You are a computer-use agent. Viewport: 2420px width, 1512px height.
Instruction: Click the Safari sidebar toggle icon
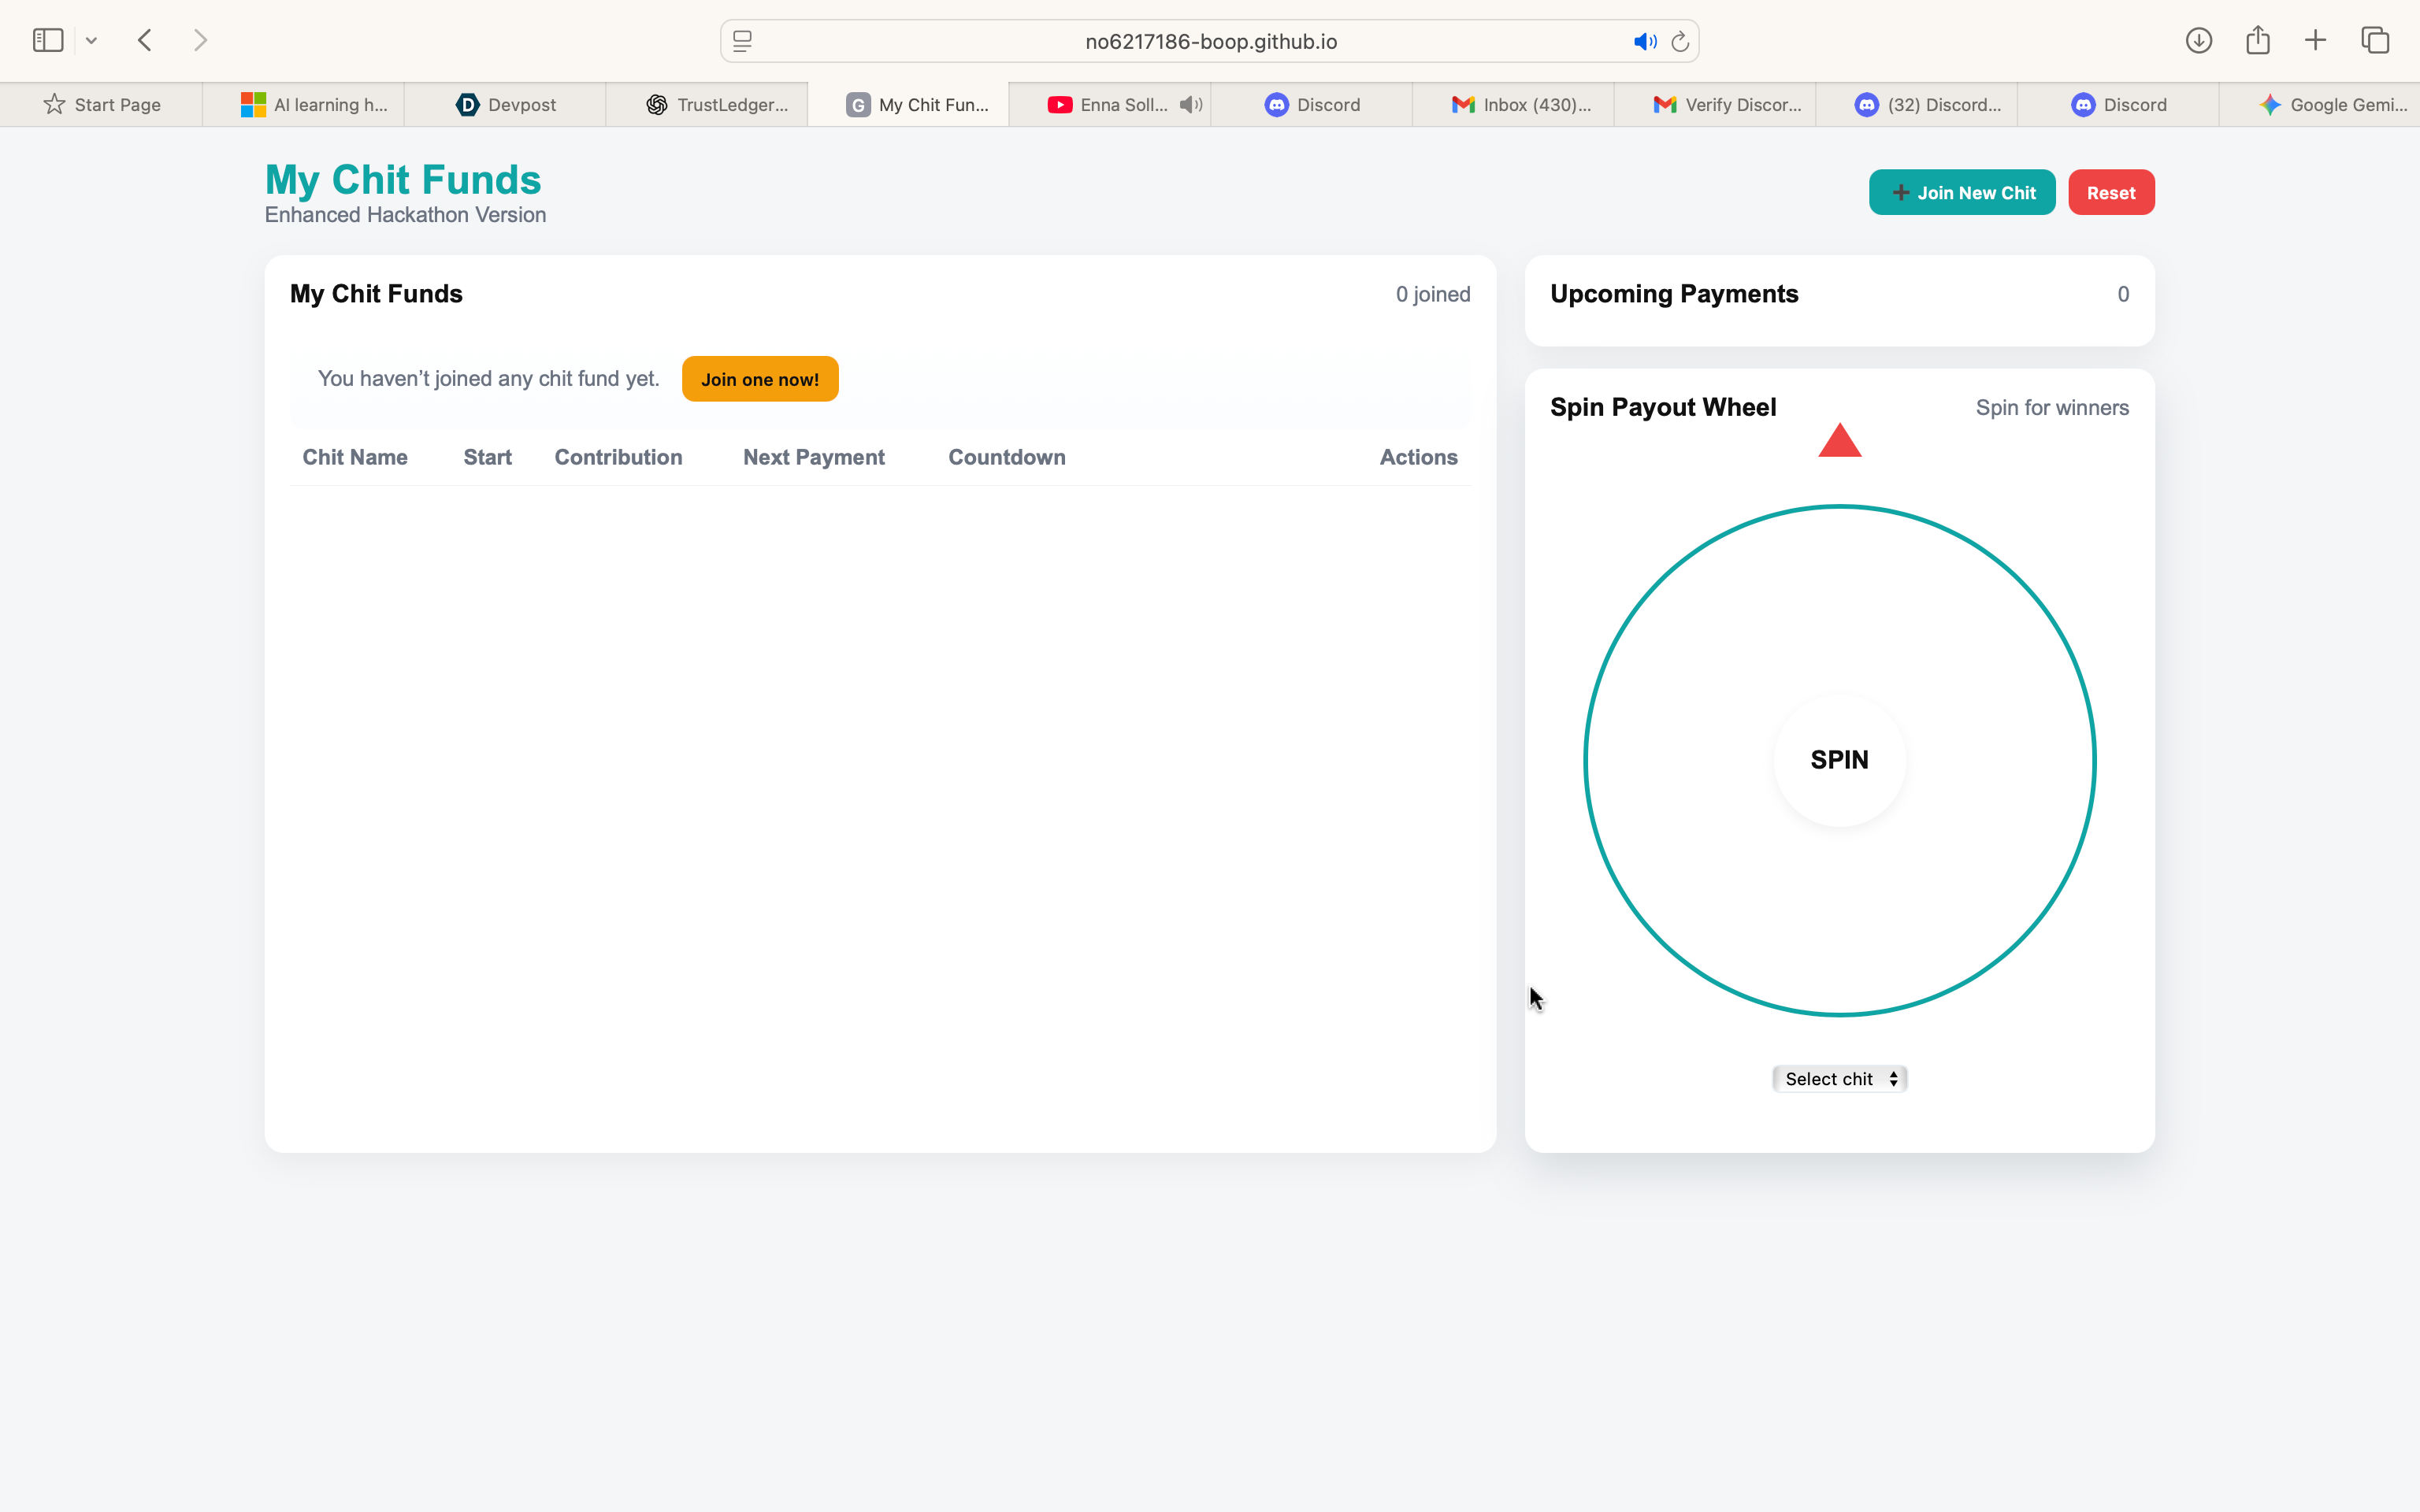pos(47,41)
